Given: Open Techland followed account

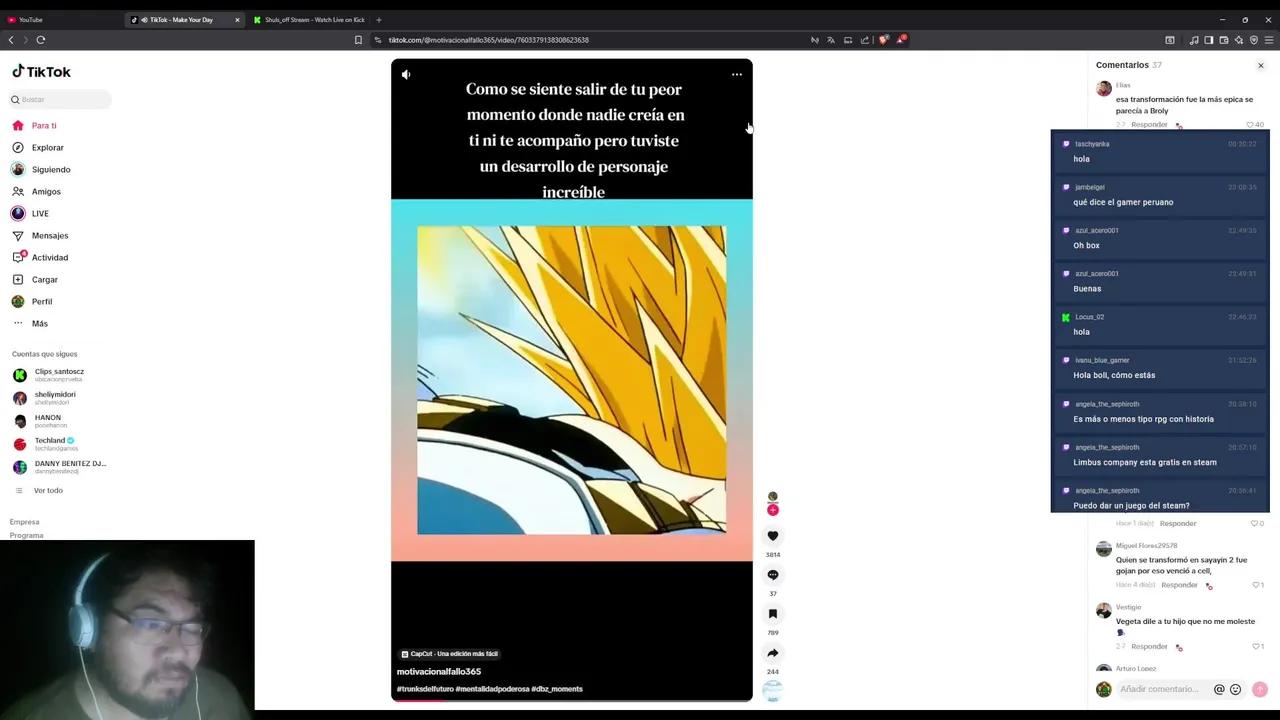Looking at the screenshot, I should point(44,444).
